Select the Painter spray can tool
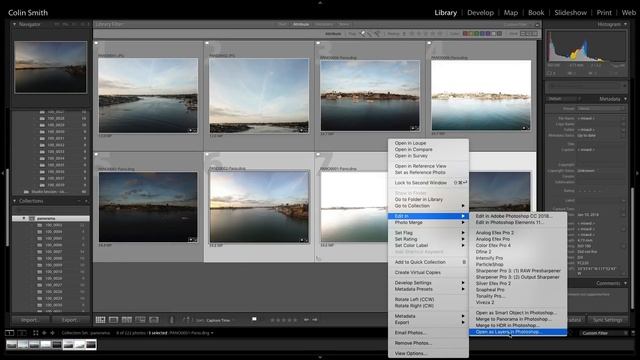This screenshot has width=640, height=360. click(172, 320)
